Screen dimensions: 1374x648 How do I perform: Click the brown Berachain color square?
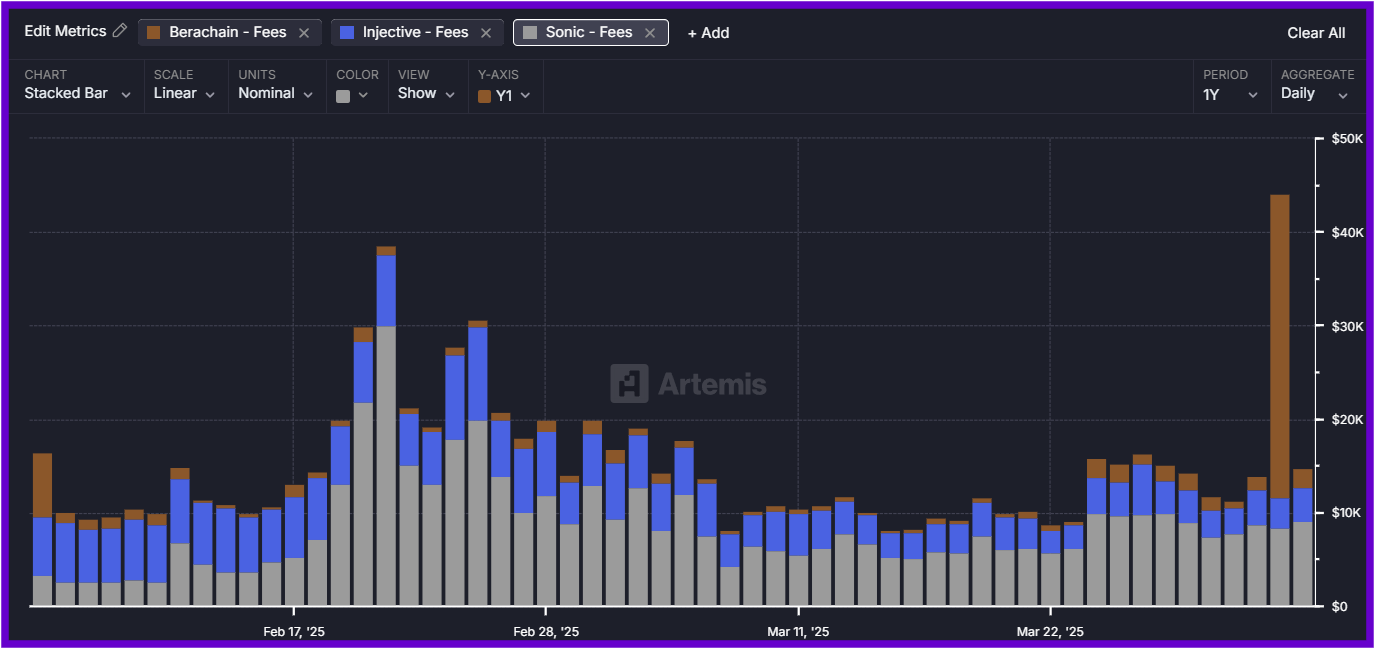[153, 33]
